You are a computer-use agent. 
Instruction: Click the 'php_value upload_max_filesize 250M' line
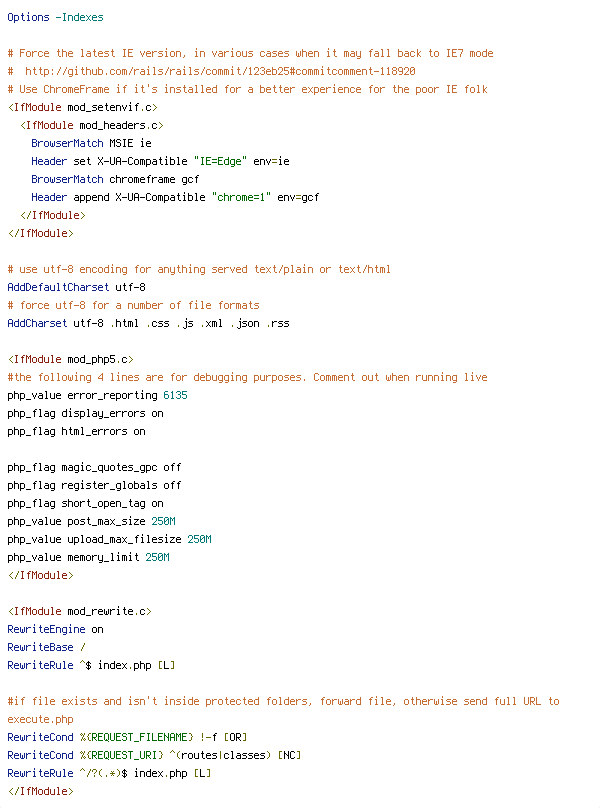tap(109, 540)
